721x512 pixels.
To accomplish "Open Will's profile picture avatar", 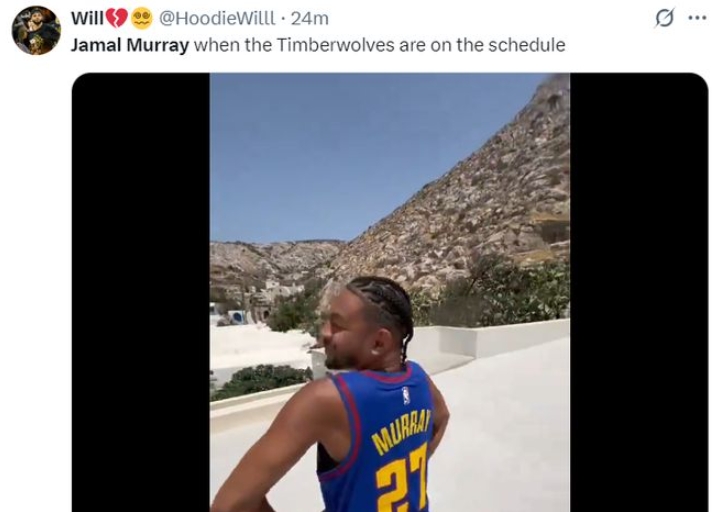I will coord(36,30).
